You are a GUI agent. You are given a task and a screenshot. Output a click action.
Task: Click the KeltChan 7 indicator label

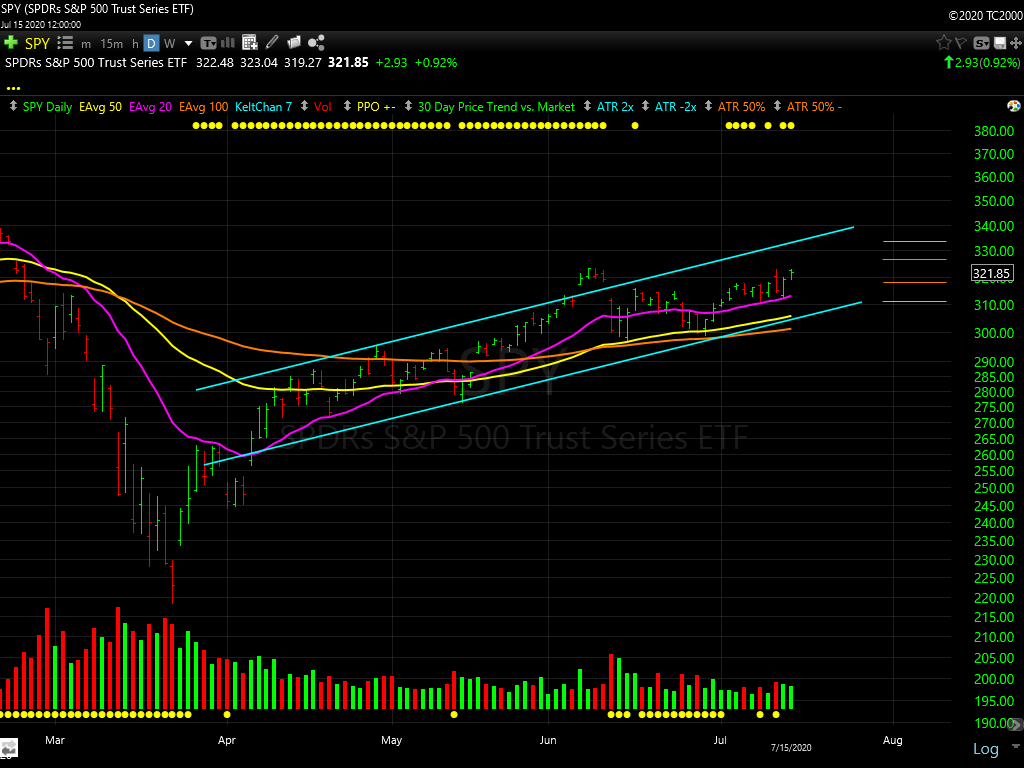coord(263,106)
